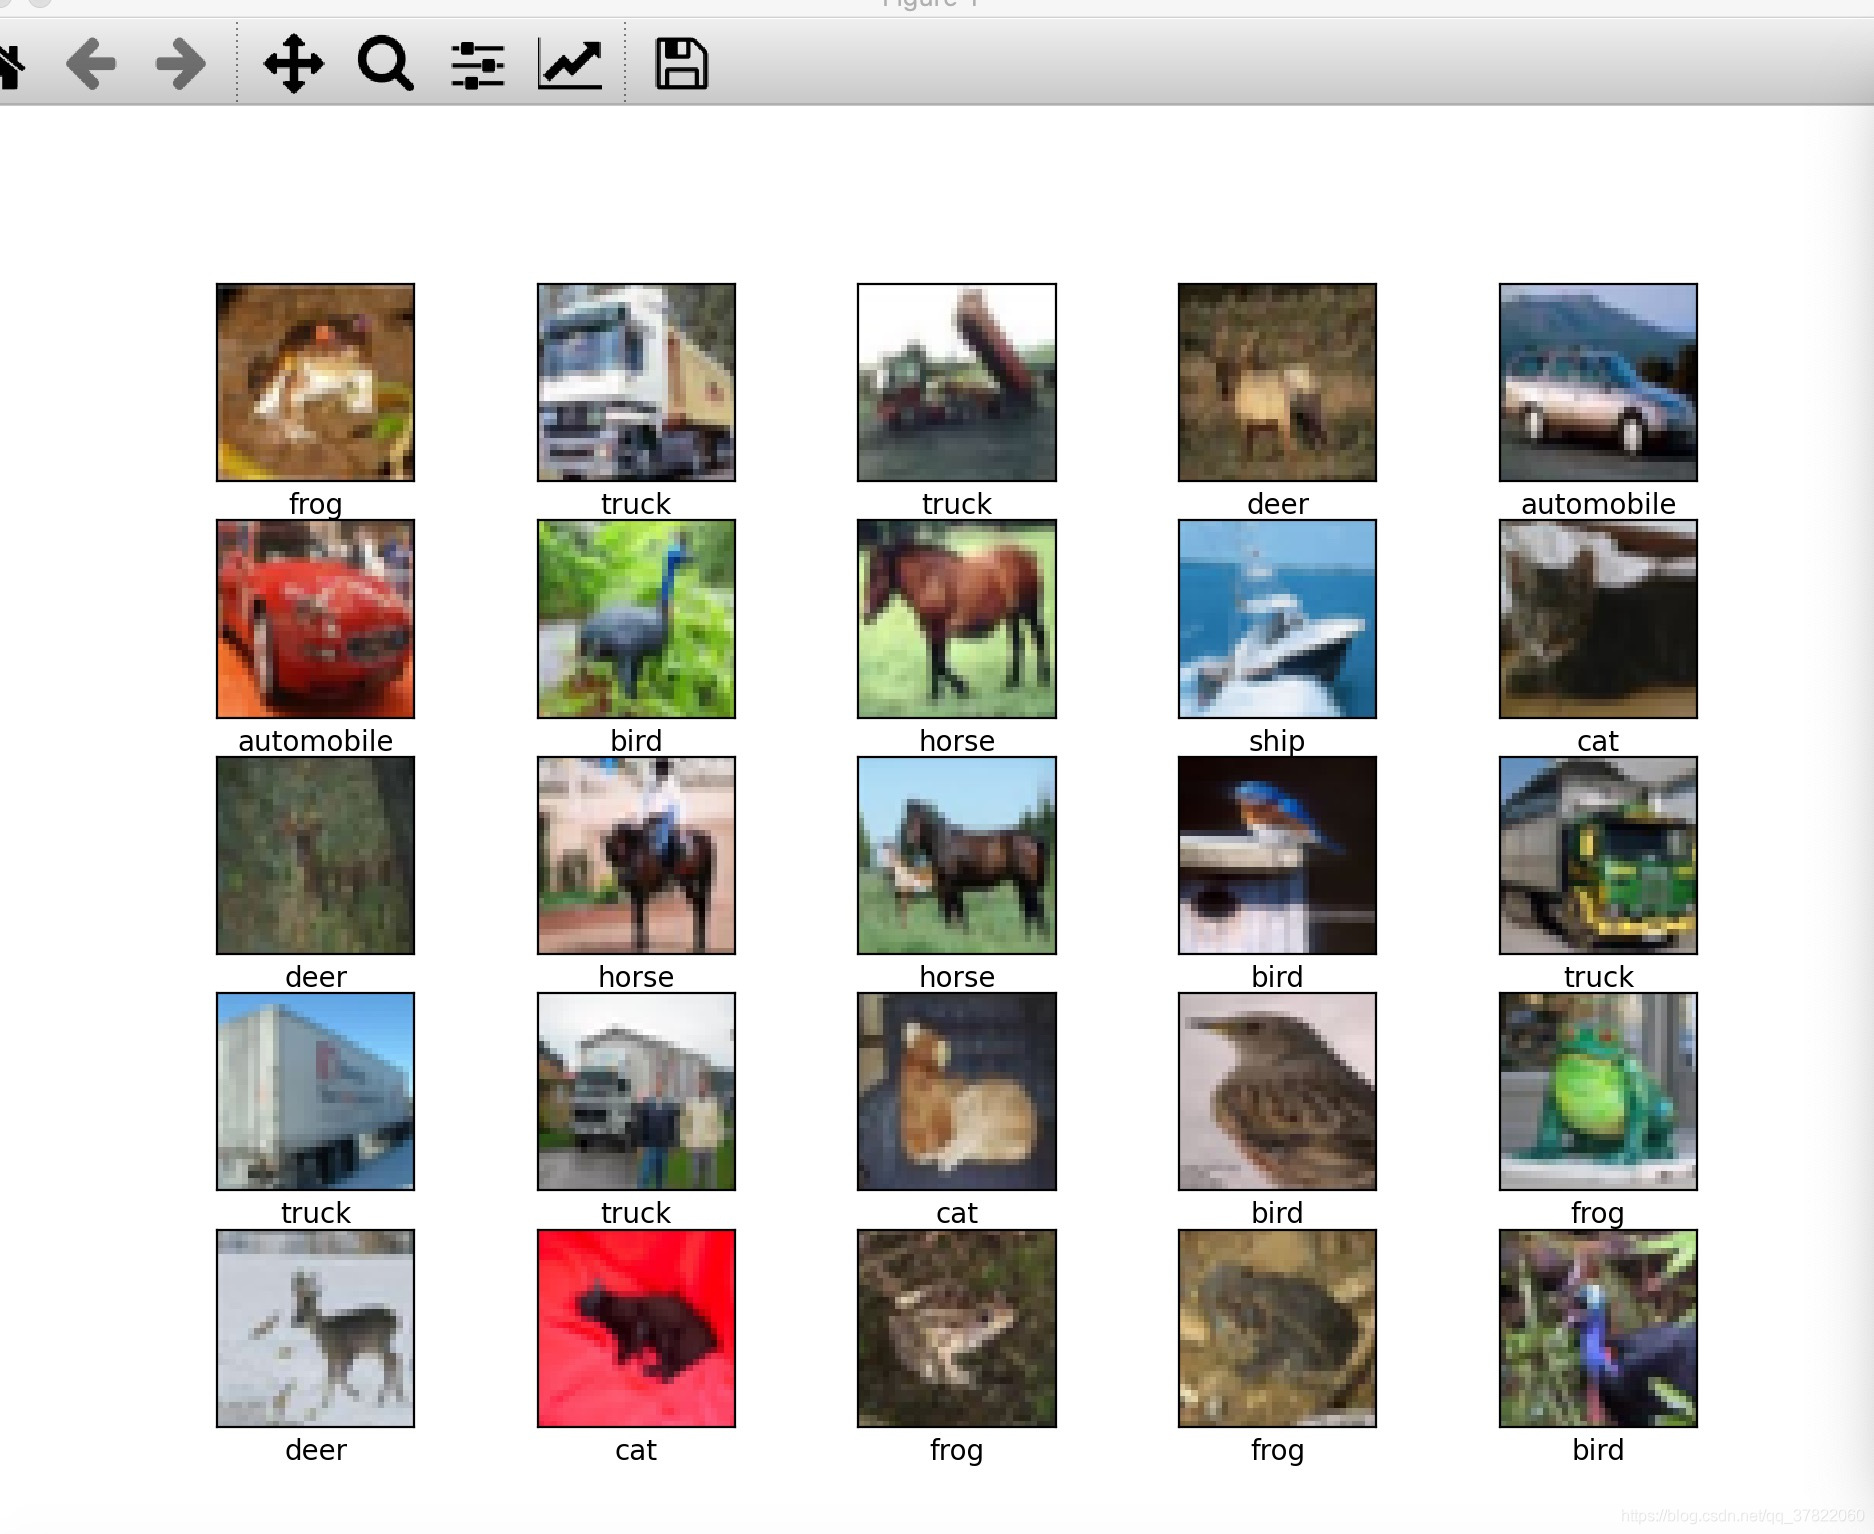
Task: Select the green truck image
Action: (1597, 853)
